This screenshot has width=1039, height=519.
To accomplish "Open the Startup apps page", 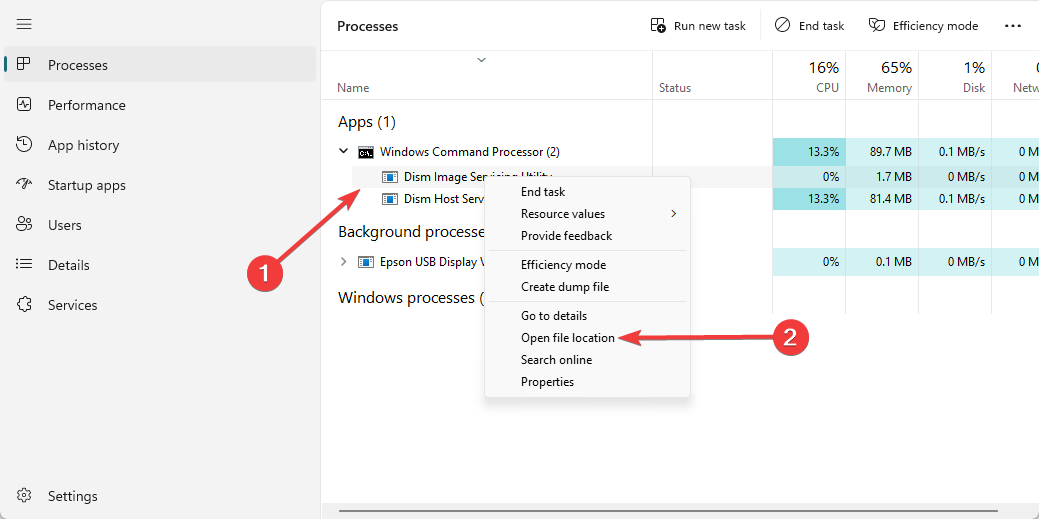I will pyautogui.click(x=86, y=185).
